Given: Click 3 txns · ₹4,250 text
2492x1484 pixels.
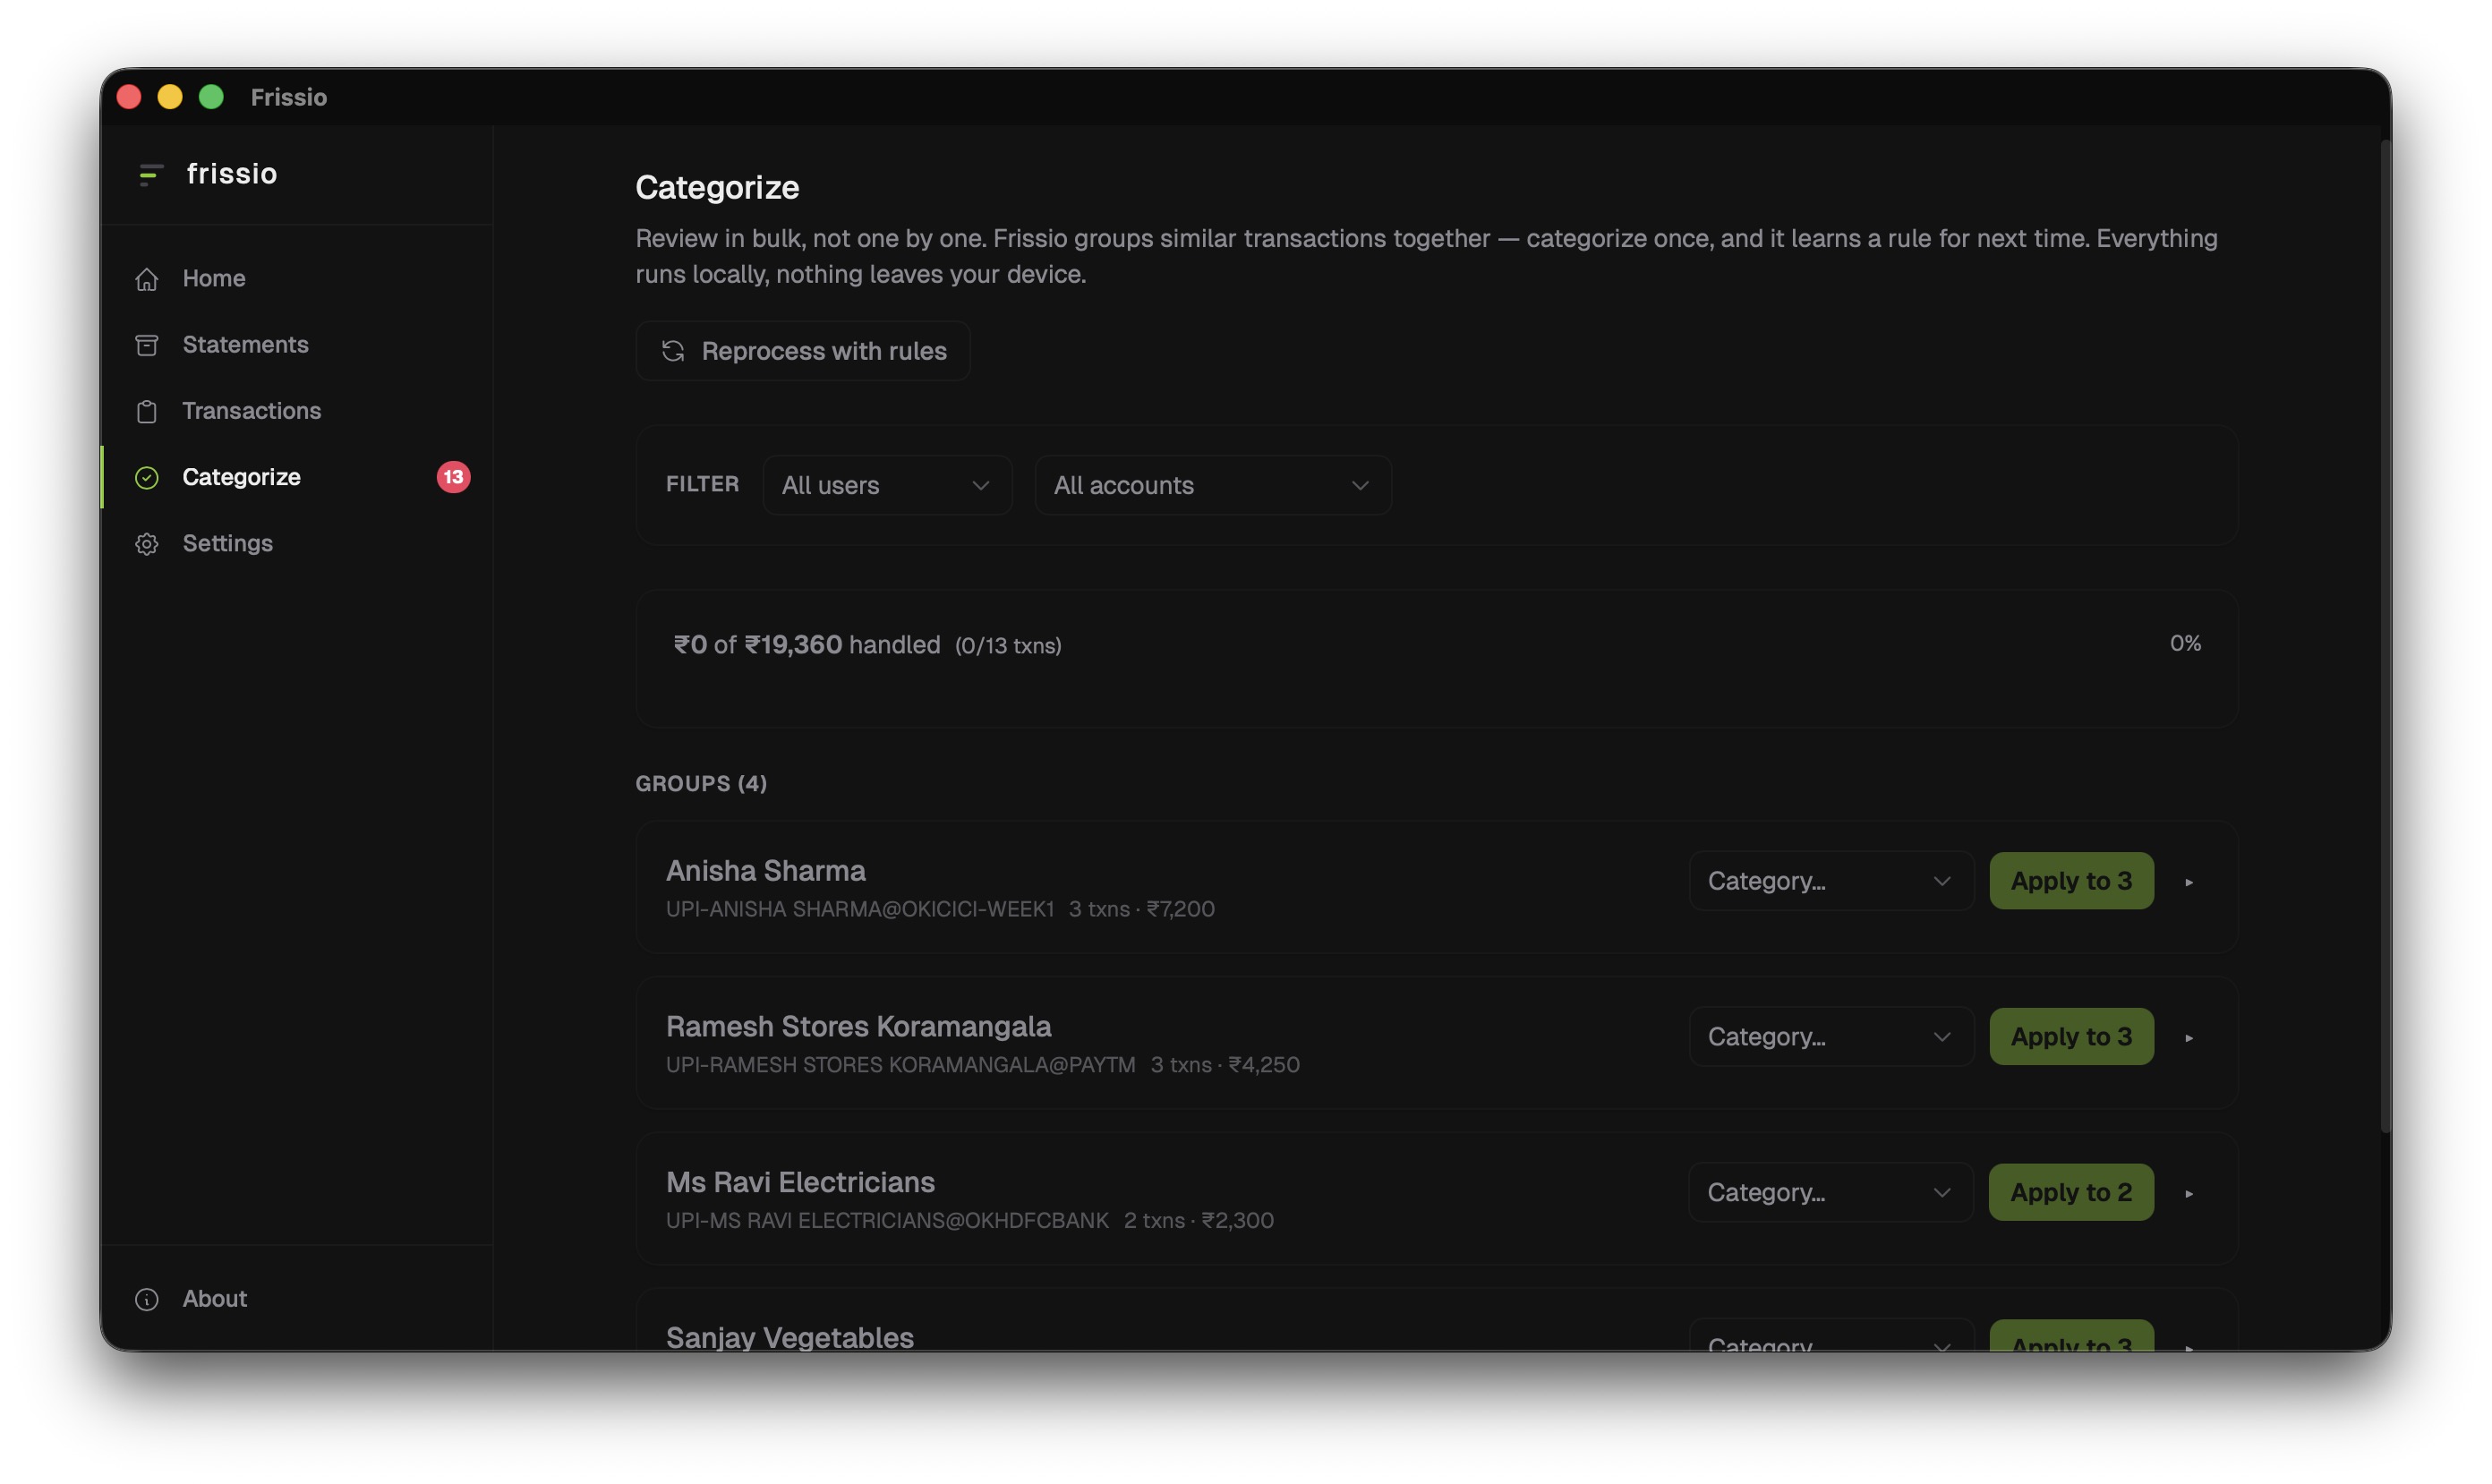Looking at the screenshot, I should pos(1225,1065).
